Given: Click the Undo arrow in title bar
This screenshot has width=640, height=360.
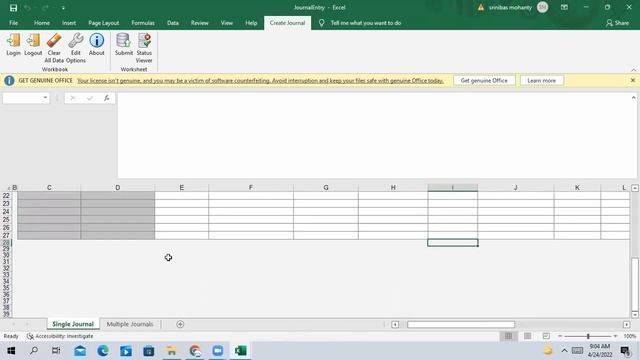Looking at the screenshot, I should click(27, 8).
